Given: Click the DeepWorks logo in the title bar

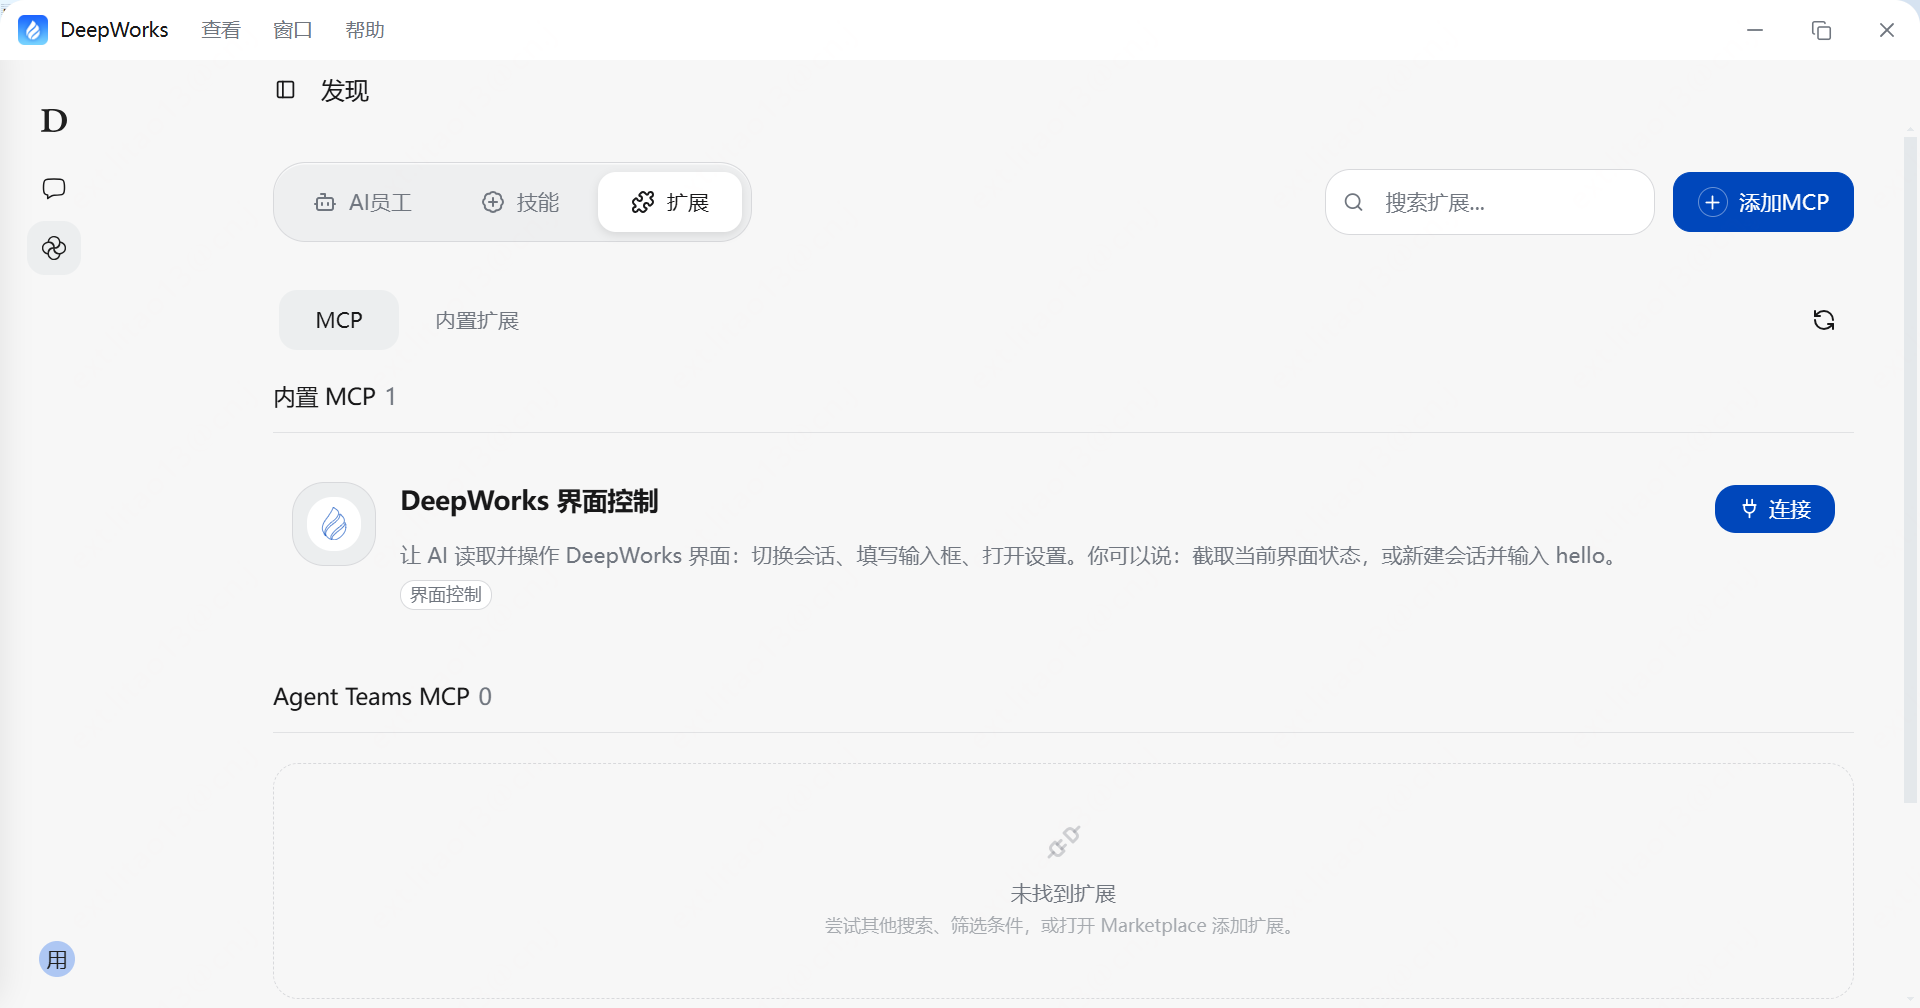Looking at the screenshot, I should (x=33, y=30).
